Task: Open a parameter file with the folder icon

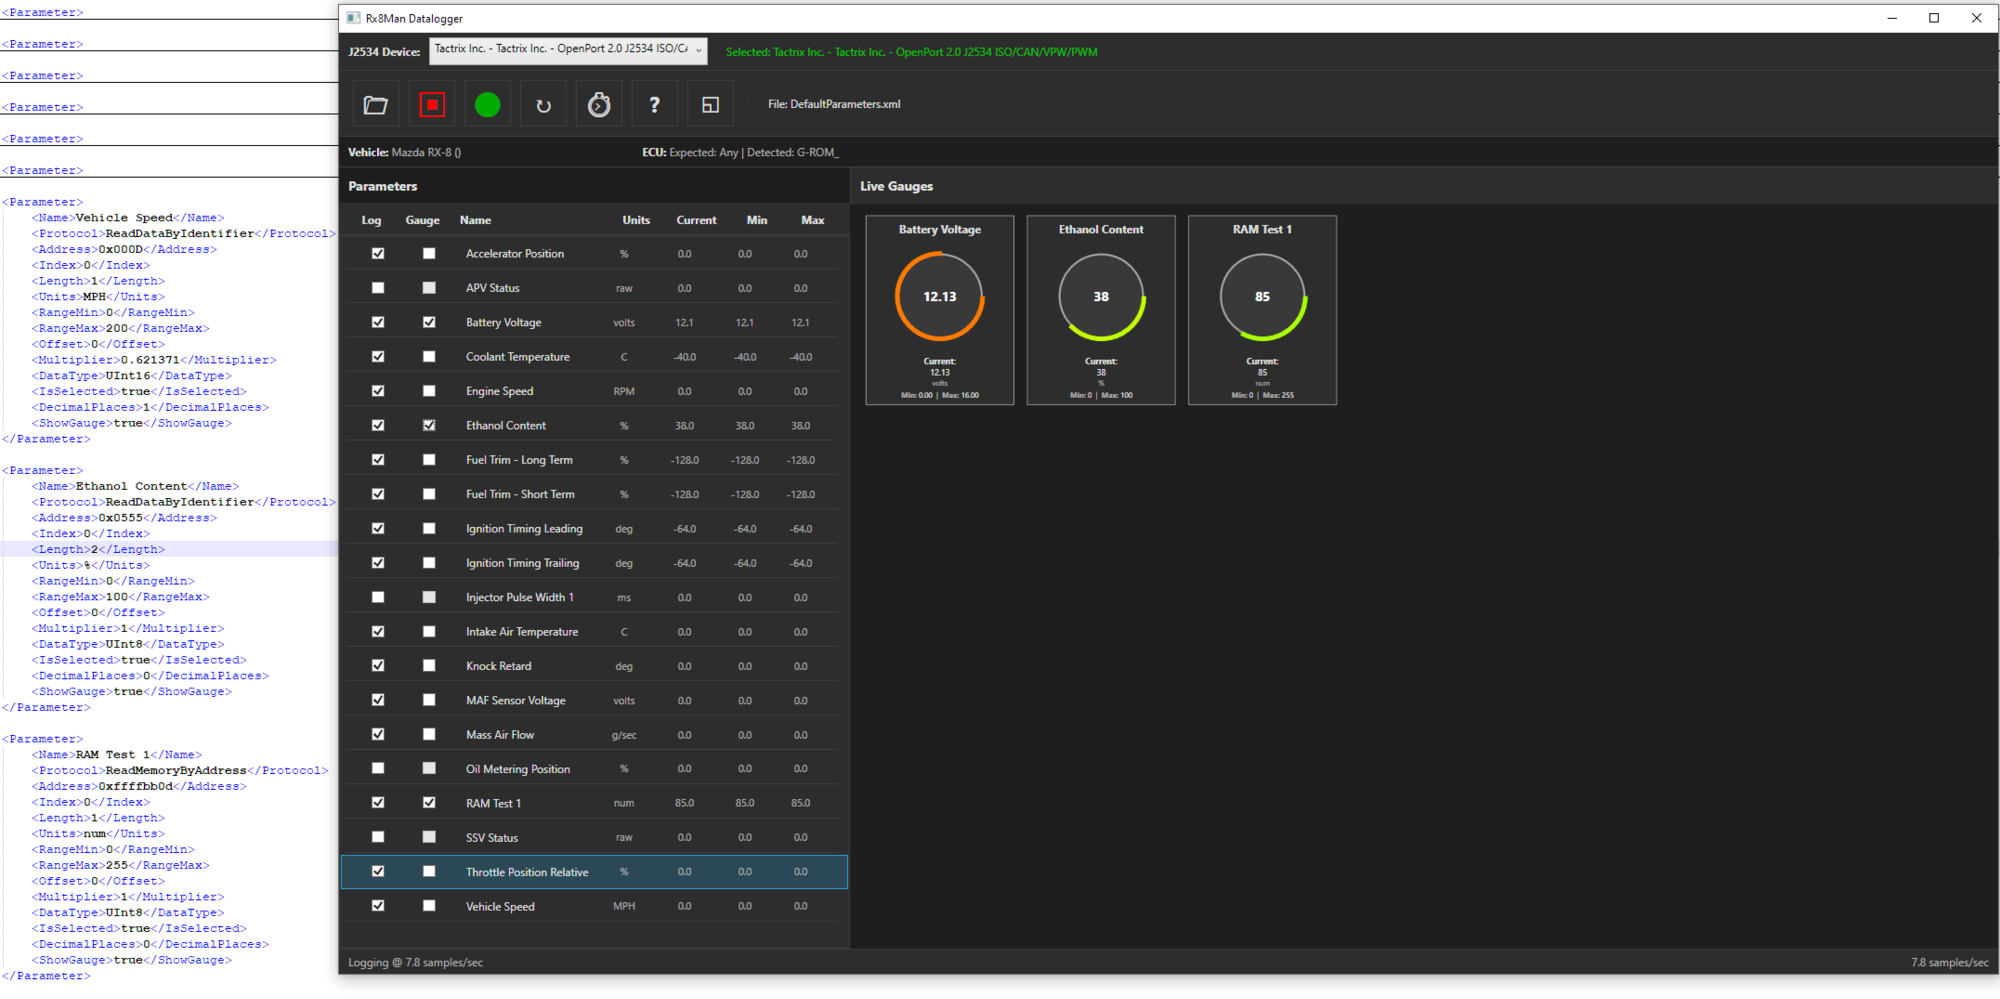Action: [376, 105]
